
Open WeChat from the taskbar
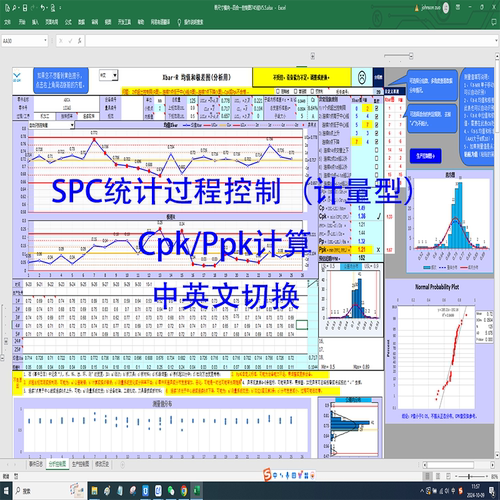(x=171, y=491)
